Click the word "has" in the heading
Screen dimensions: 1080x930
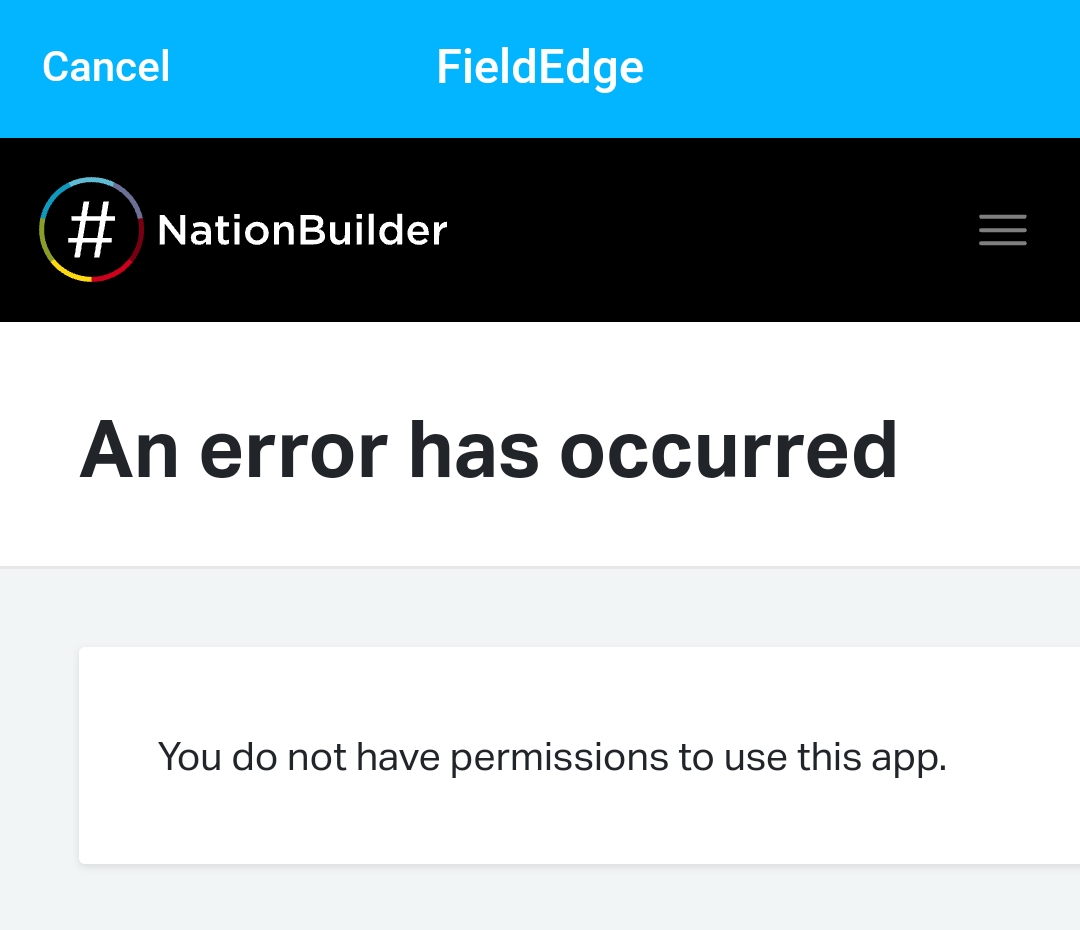click(473, 450)
